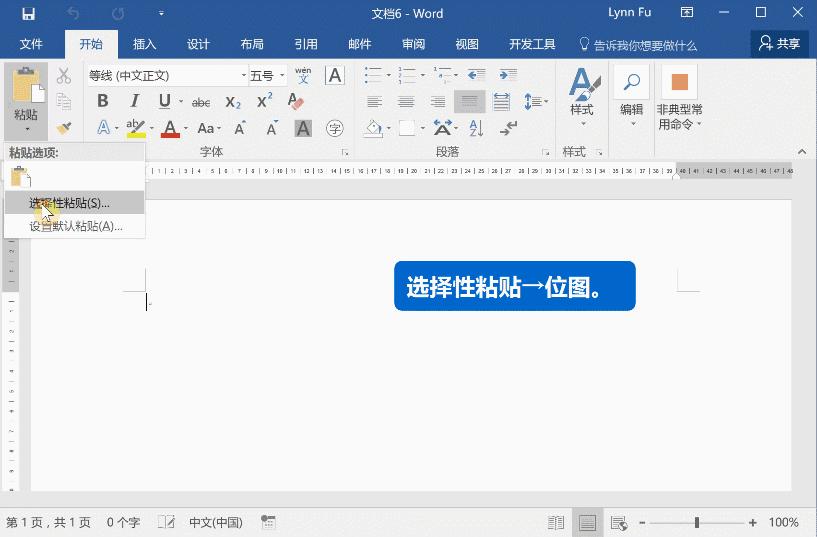Click the Lynn Fu account name
Screen dimensions: 817x537
pos(629,13)
